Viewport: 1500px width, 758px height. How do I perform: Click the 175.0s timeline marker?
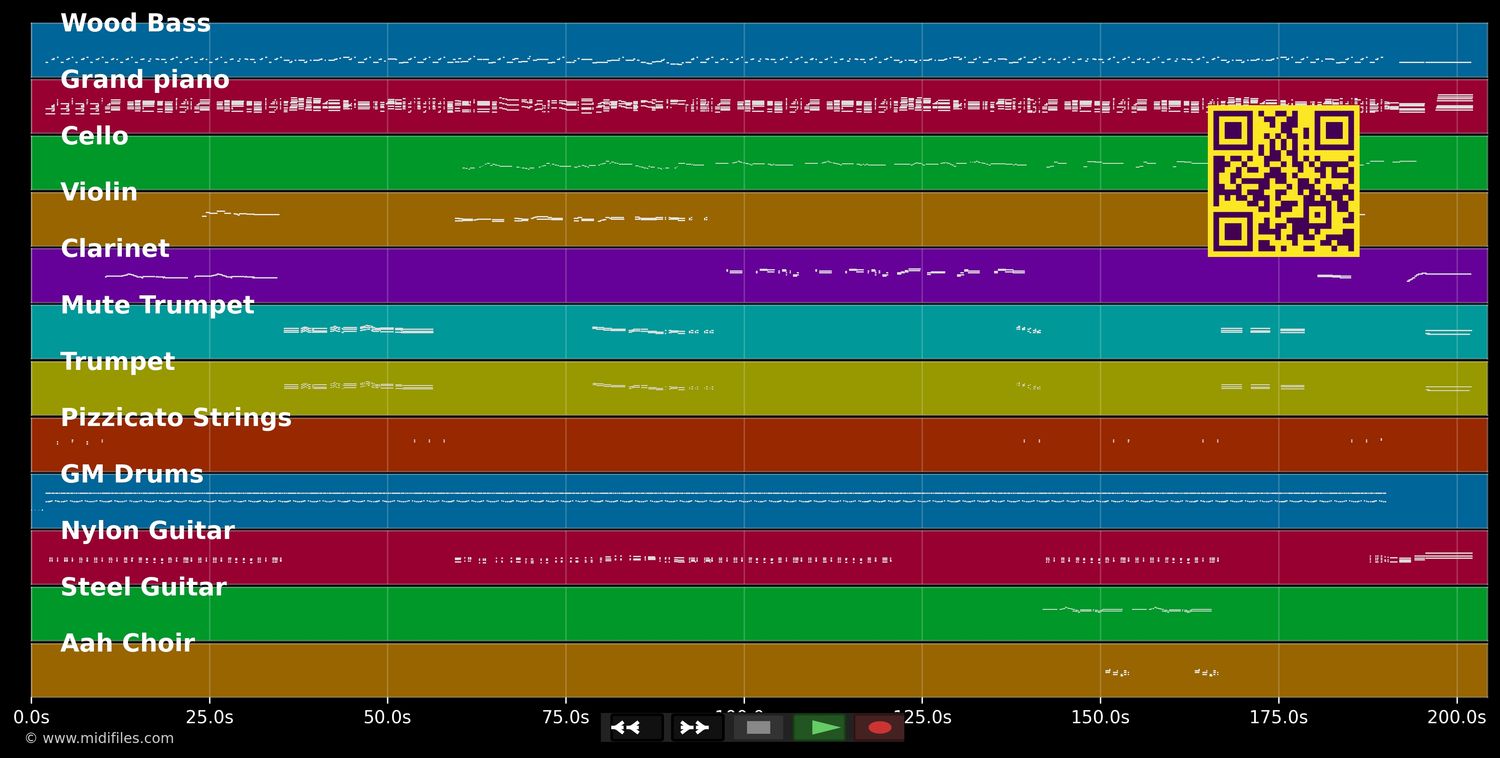click(x=1278, y=717)
